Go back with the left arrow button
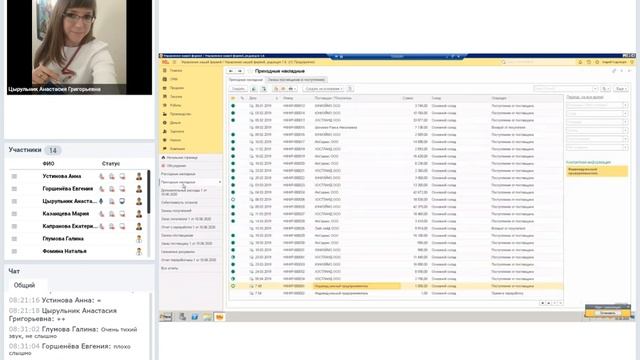The image size is (640, 360). (x=231, y=71)
